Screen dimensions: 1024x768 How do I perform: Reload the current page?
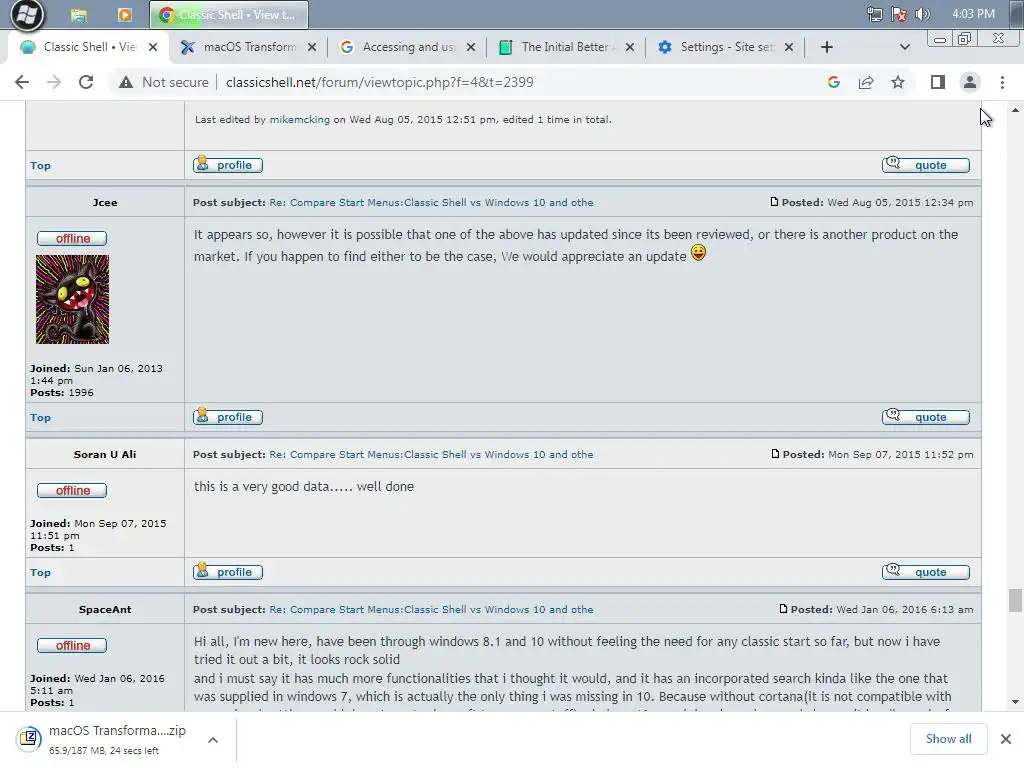86,82
